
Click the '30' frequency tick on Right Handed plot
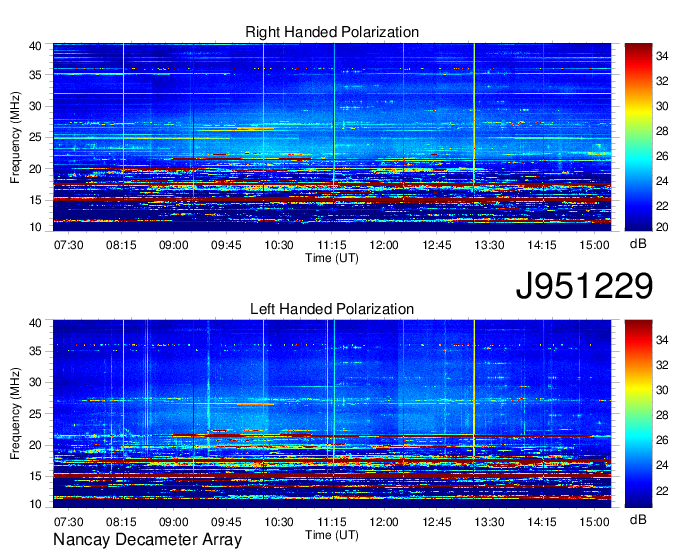click(35, 106)
